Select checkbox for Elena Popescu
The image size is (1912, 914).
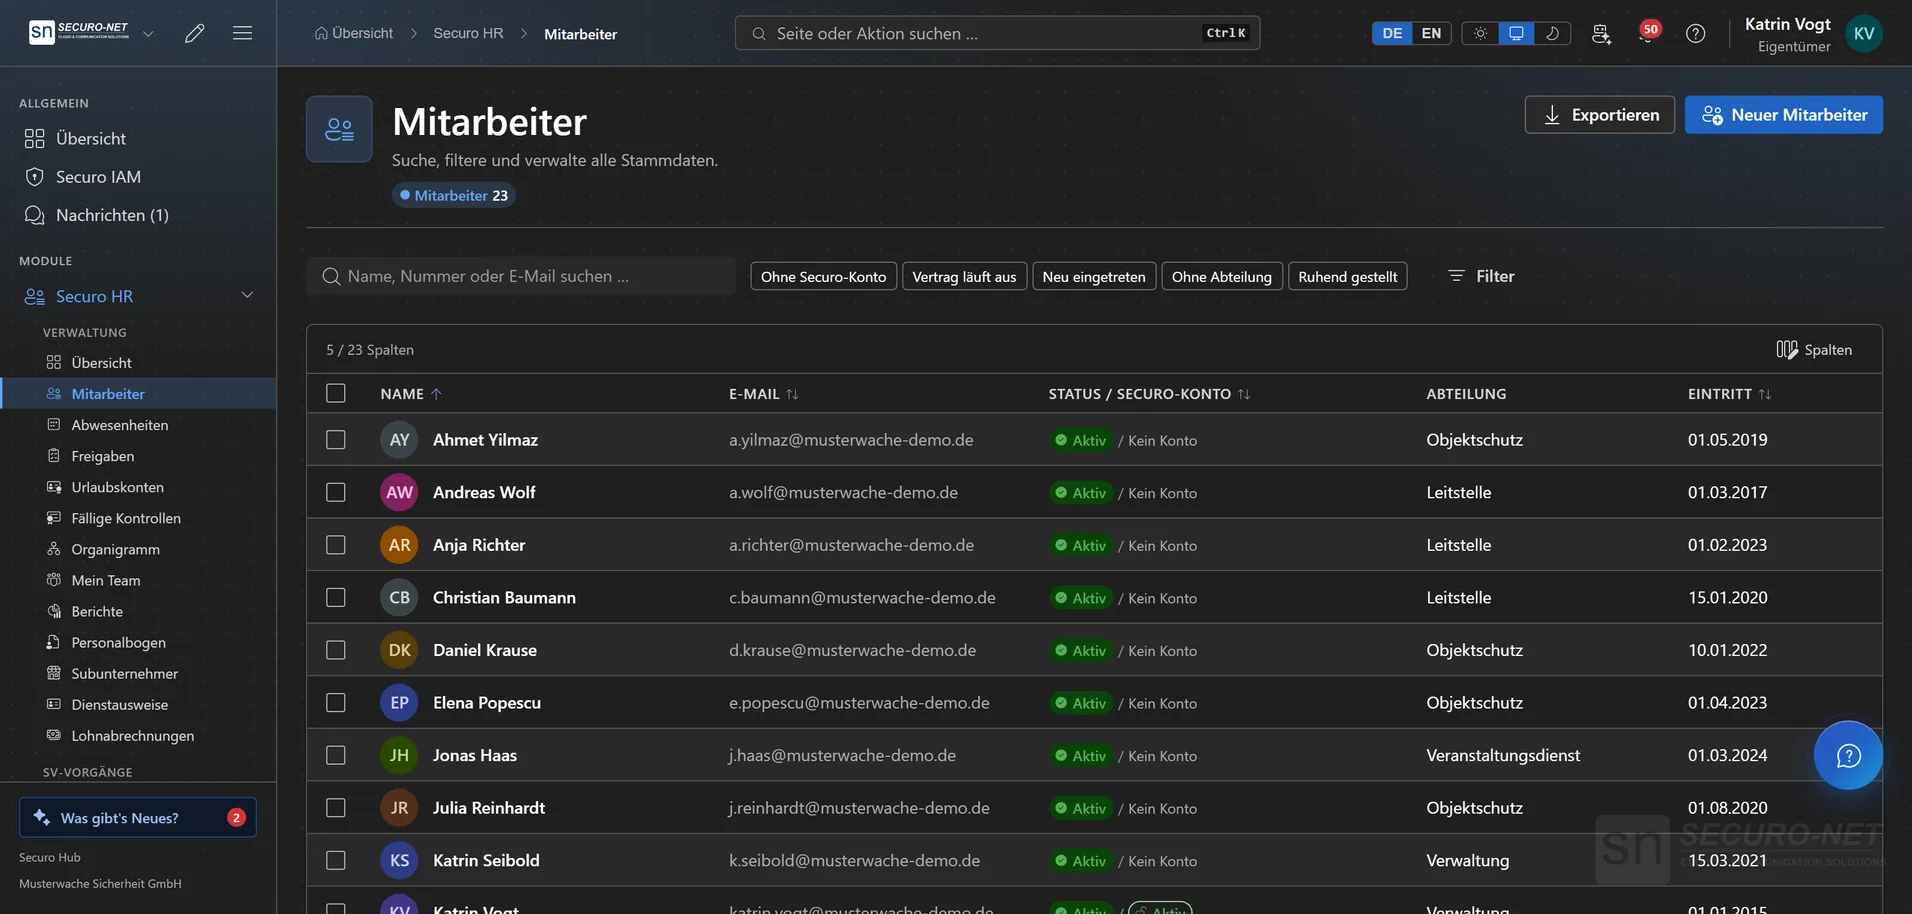tap(336, 702)
